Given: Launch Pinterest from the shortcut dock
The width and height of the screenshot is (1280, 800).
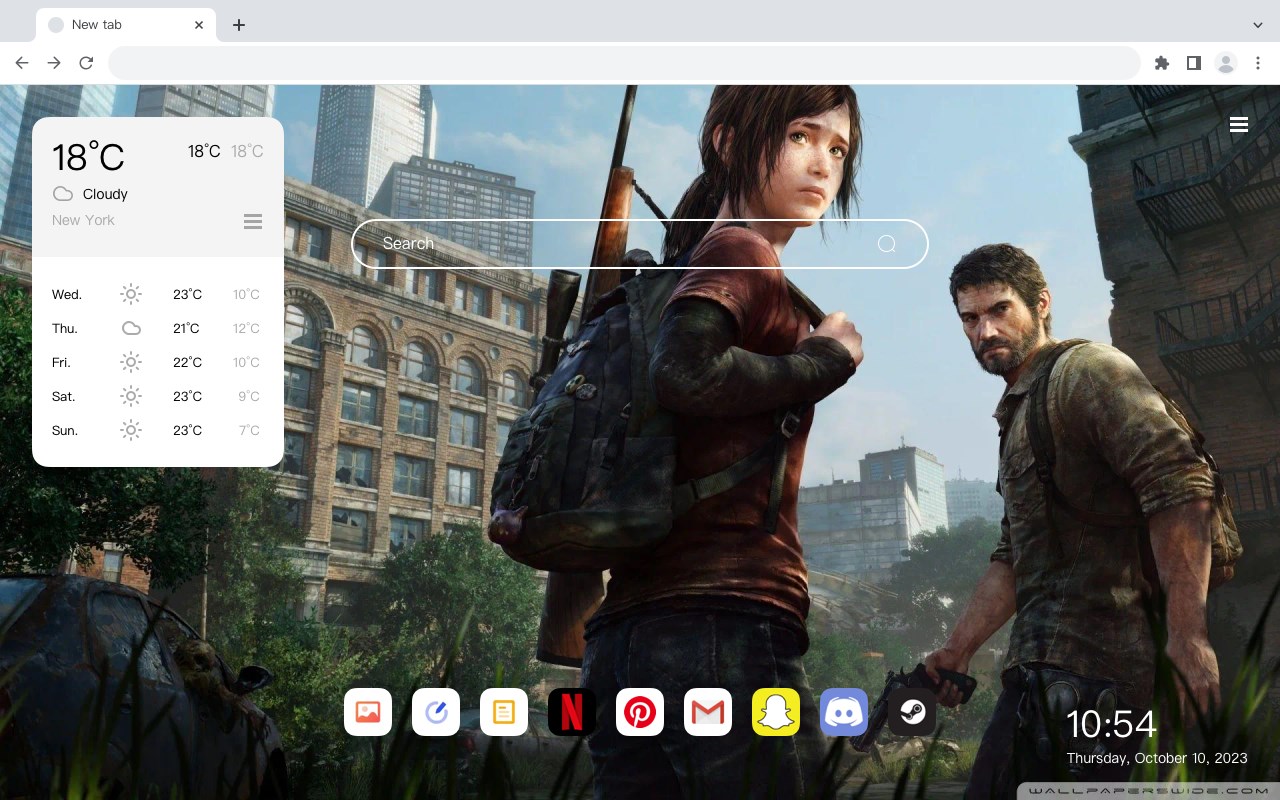Looking at the screenshot, I should 640,712.
